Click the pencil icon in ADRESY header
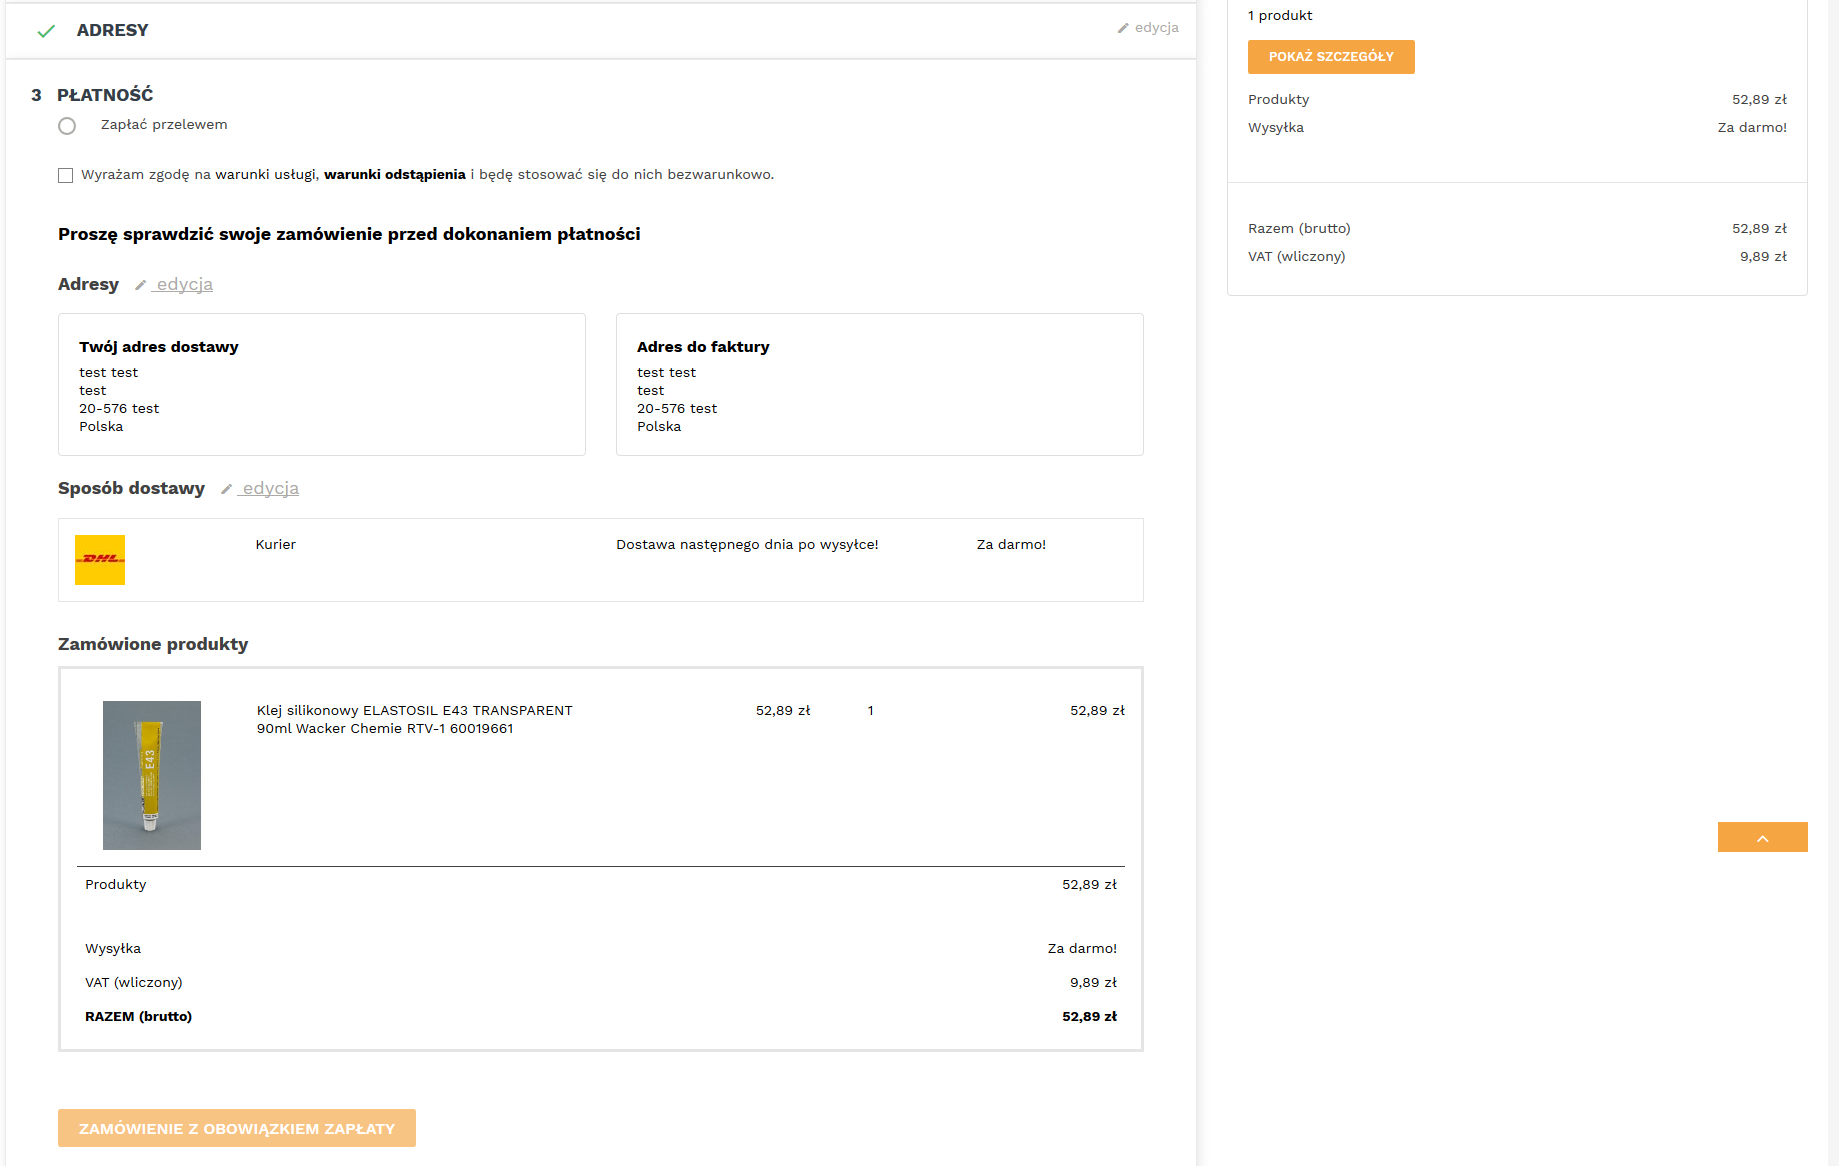 point(1123,28)
